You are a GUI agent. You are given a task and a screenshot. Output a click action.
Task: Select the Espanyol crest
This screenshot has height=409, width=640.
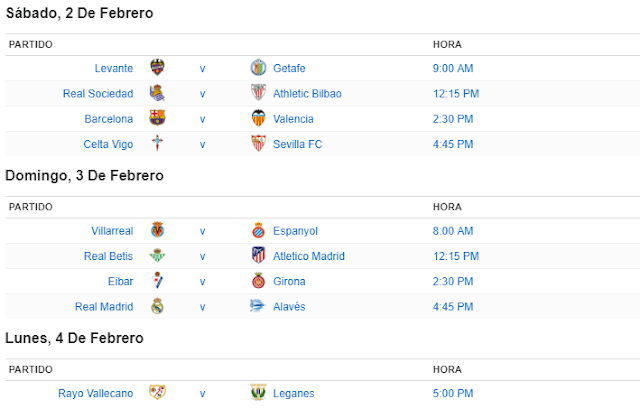point(258,230)
